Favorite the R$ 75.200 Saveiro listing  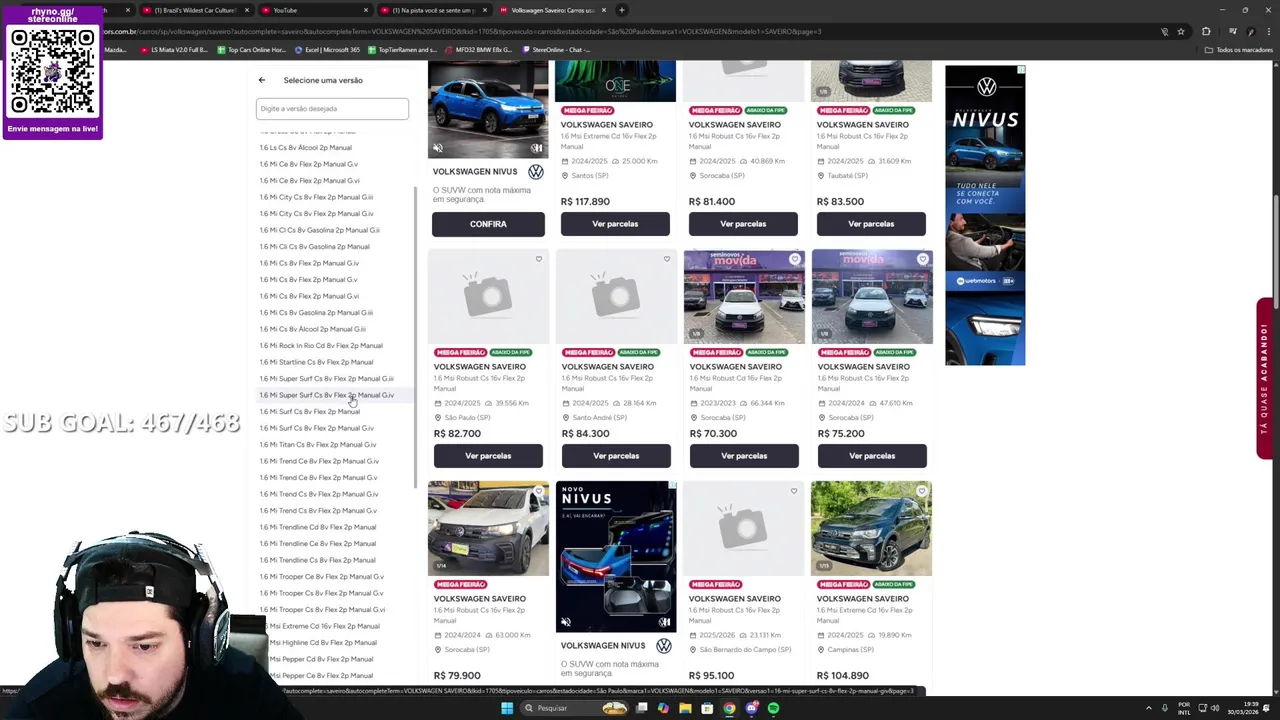point(923,259)
